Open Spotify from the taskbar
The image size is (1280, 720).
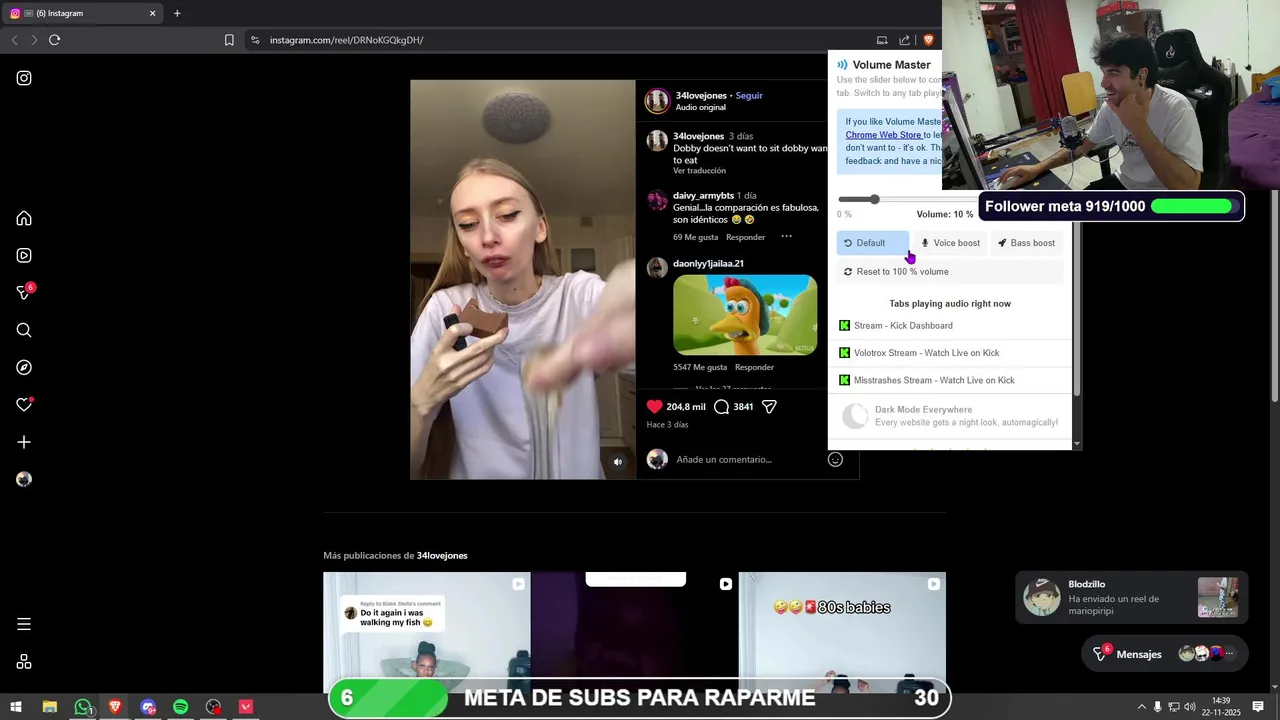coord(181,707)
